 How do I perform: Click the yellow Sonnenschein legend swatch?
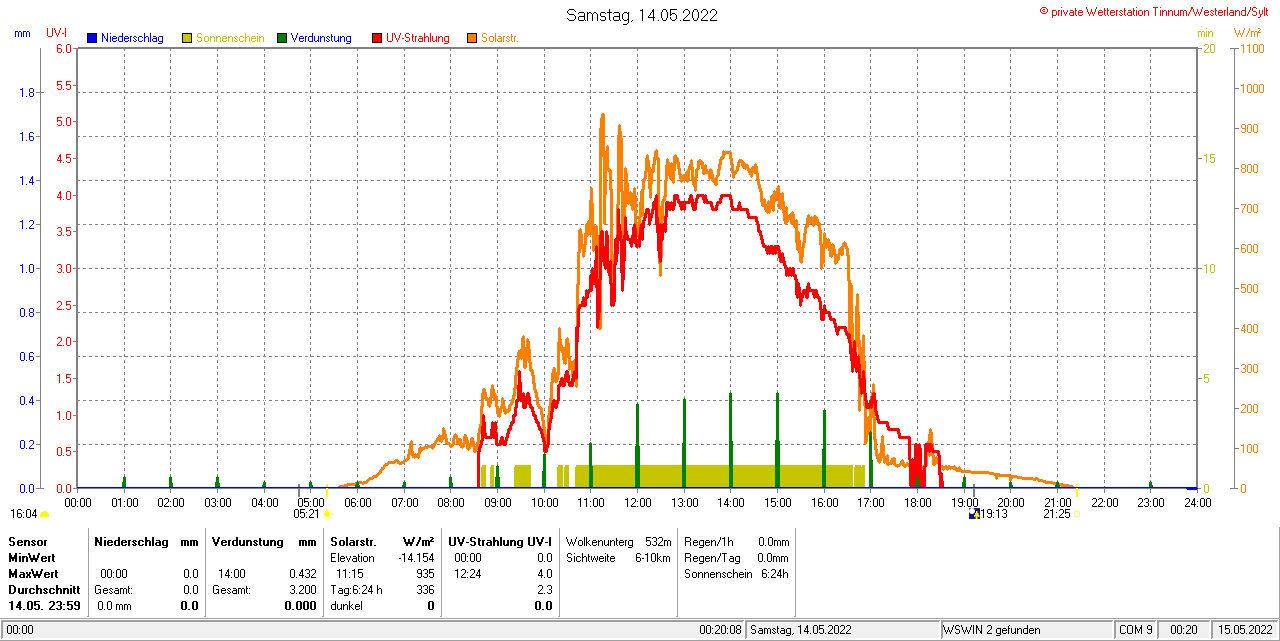coord(187,38)
